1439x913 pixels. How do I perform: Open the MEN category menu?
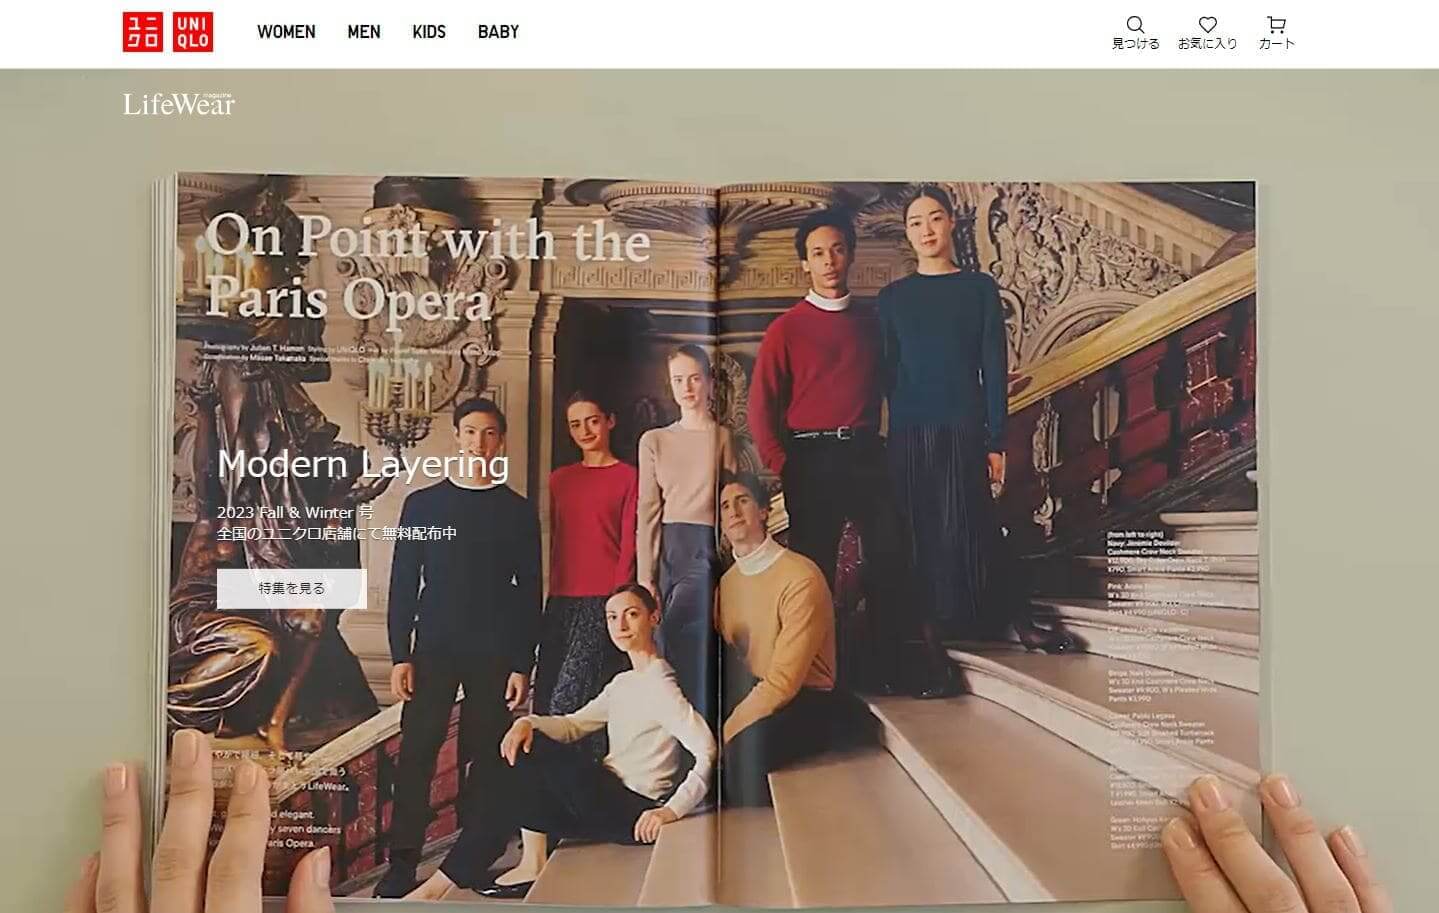click(x=364, y=32)
